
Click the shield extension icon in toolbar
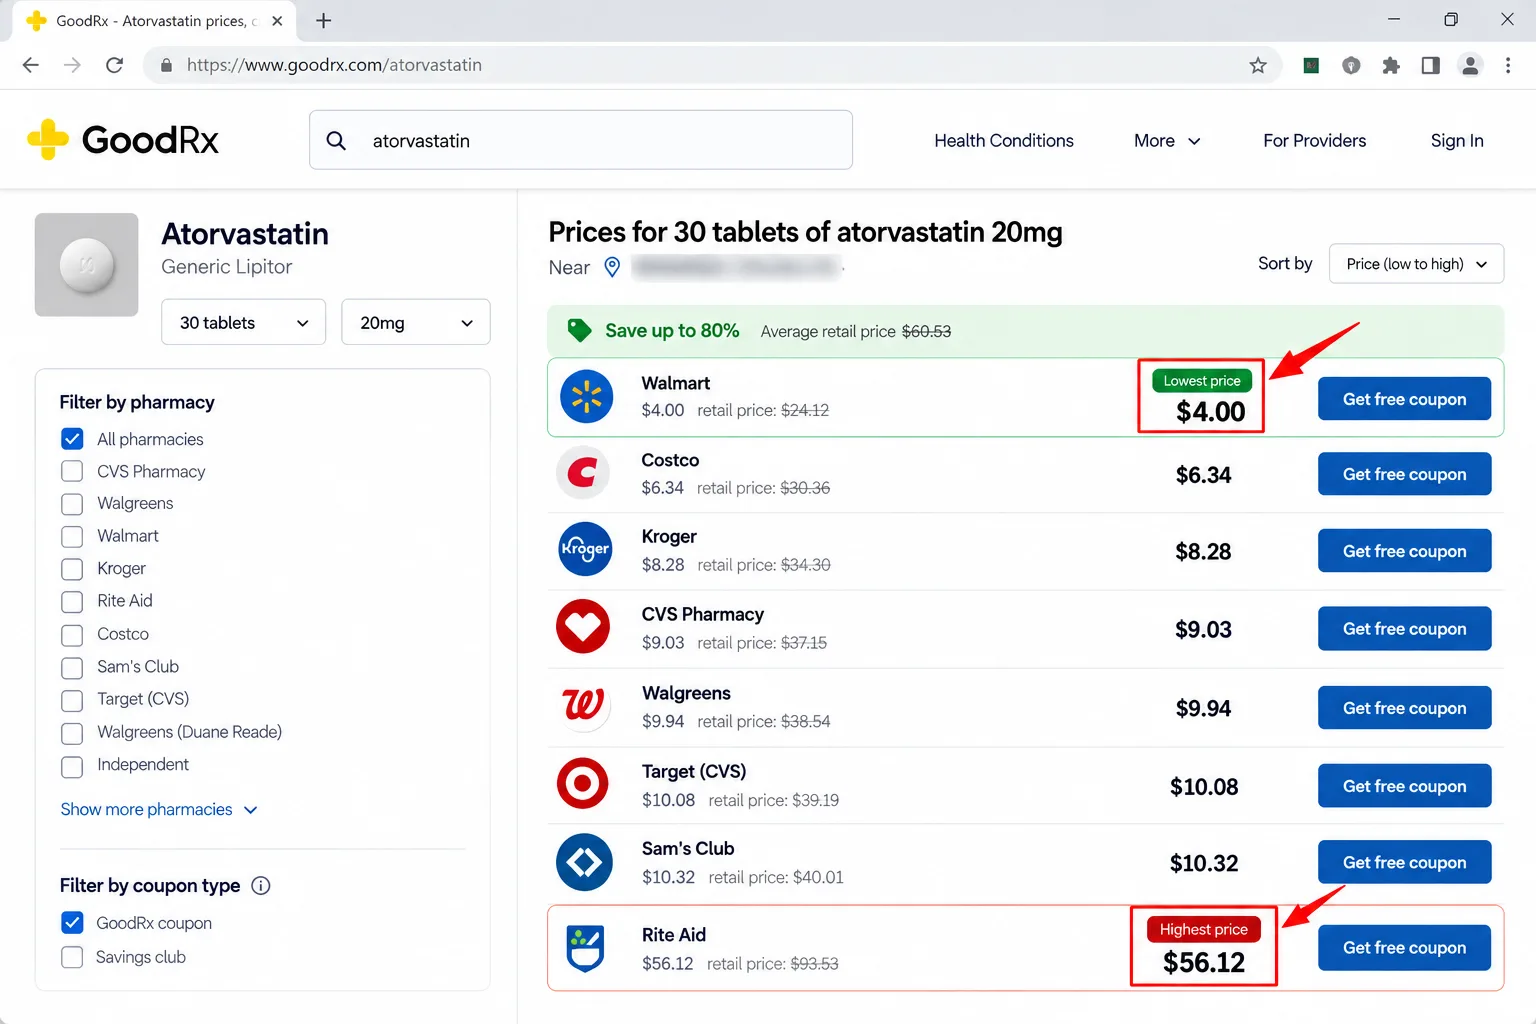(1351, 65)
